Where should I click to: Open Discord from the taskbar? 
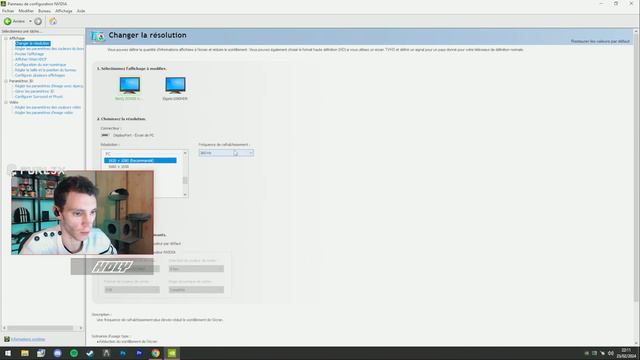click(58, 353)
